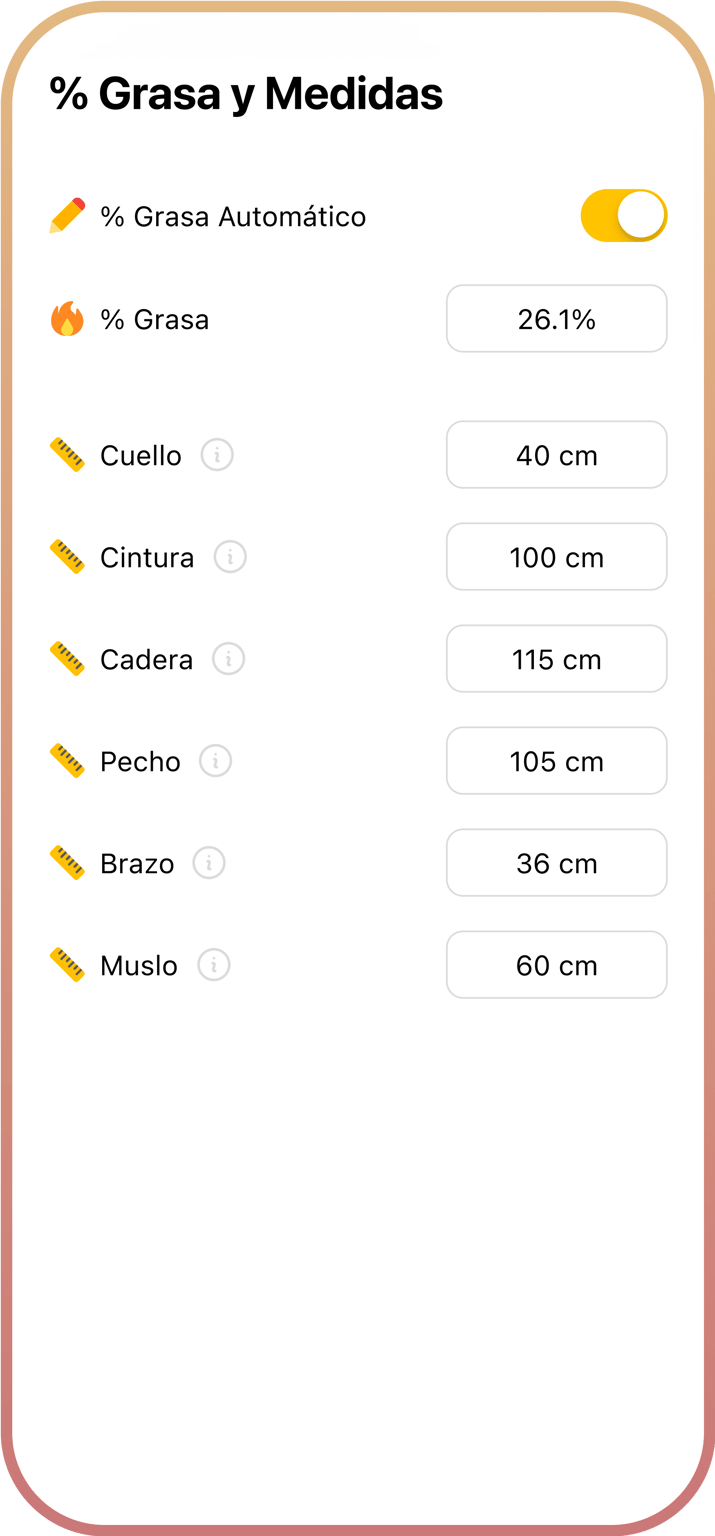Viewport: 715px width, 1536px height.
Task: Select the ruler icon beside Brazo
Action: tap(67, 863)
